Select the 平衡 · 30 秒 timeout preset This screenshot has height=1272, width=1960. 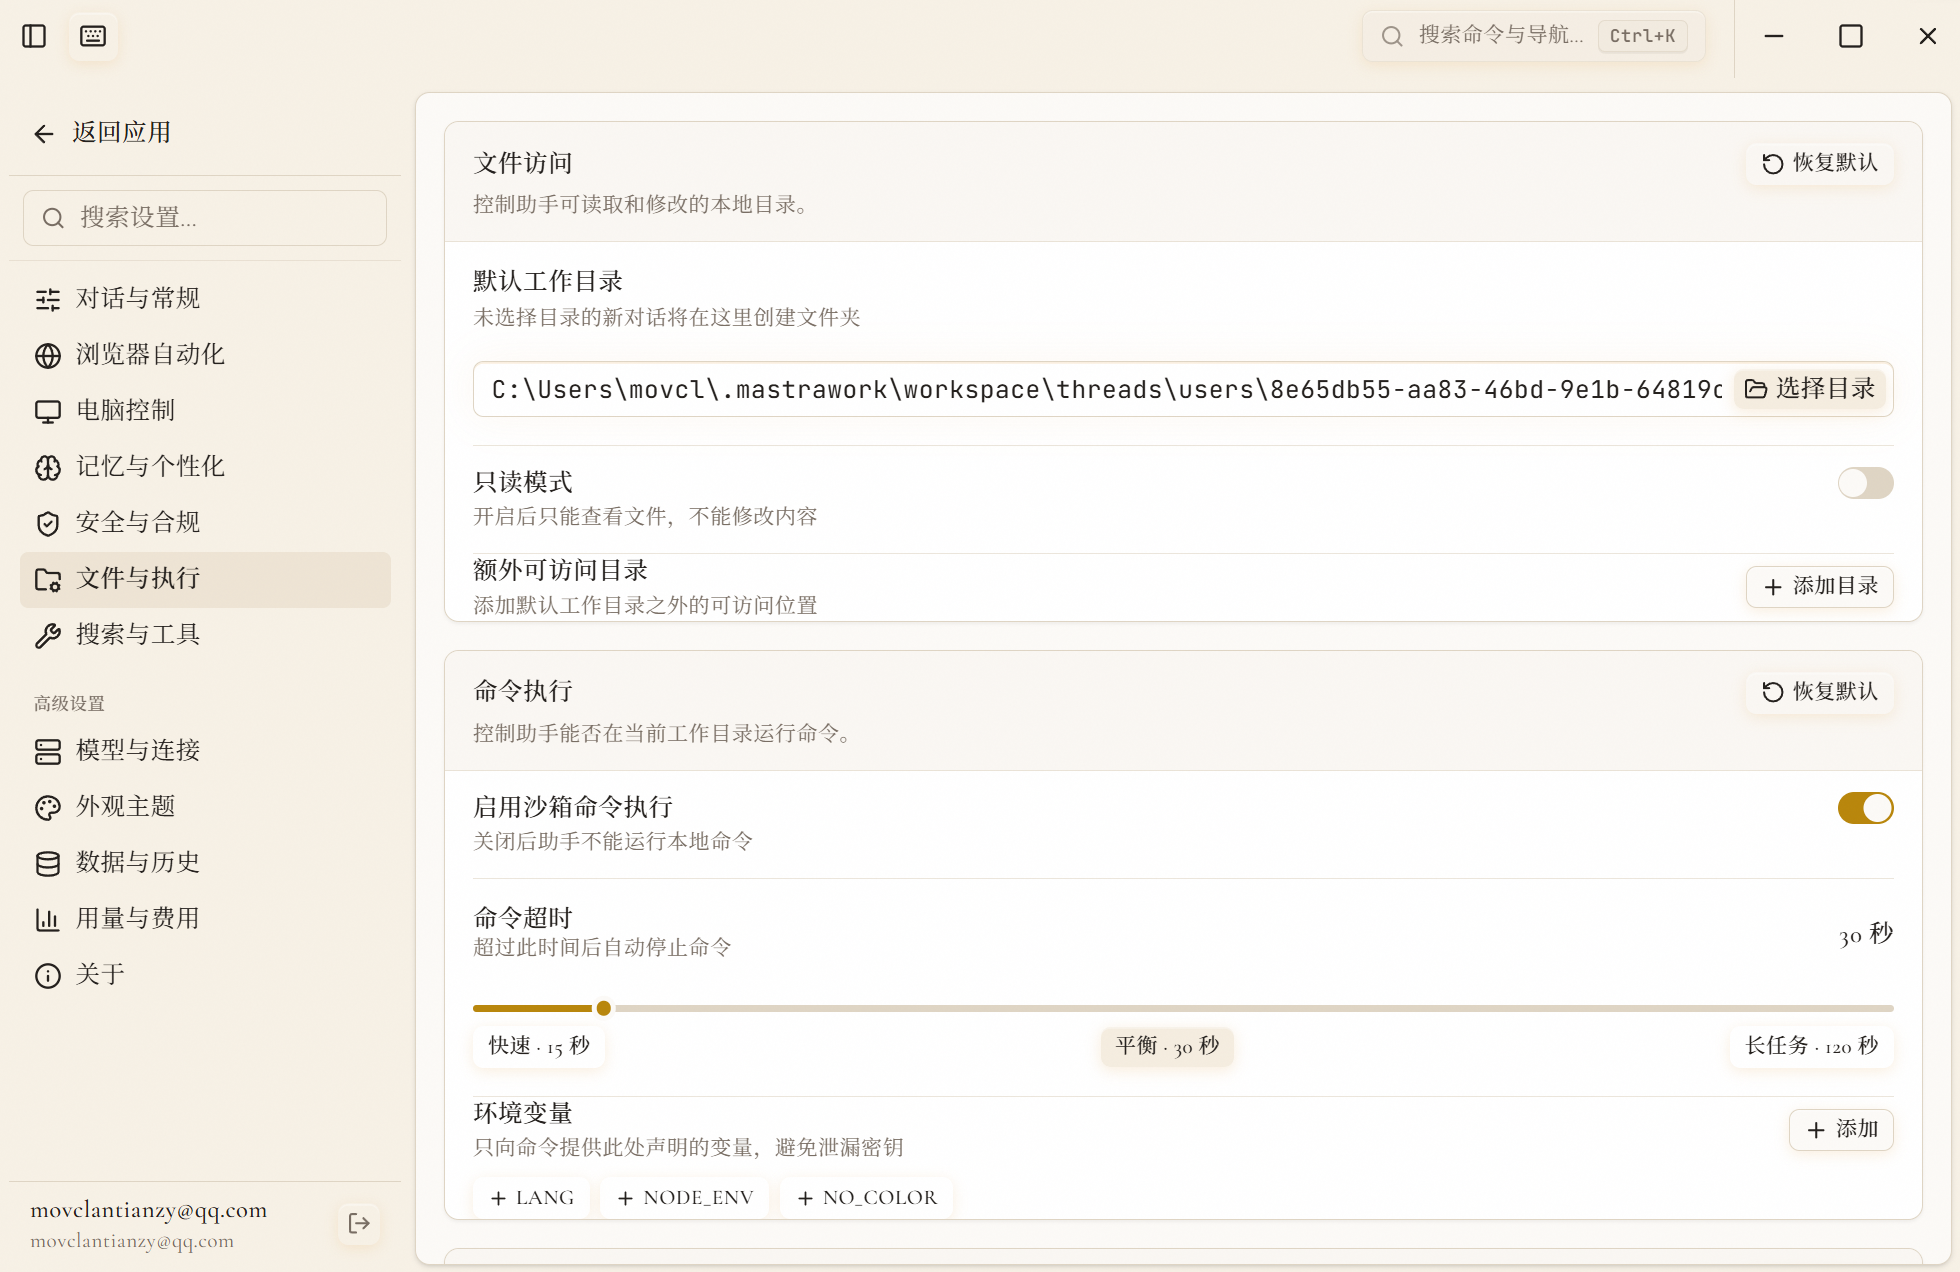click(1167, 1047)
